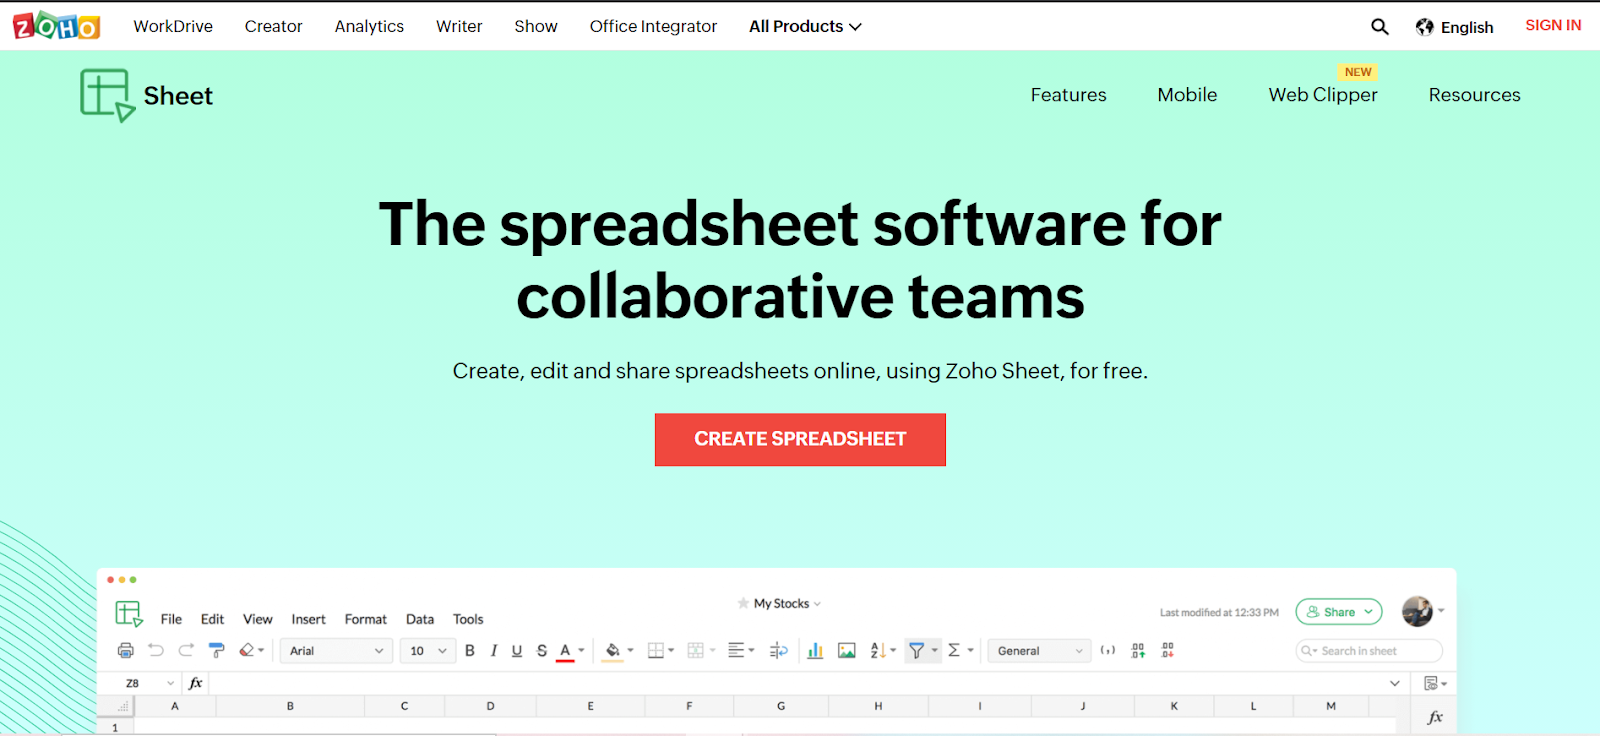The height and width of the screenshot is (736, 1600).
Task: Click the undo arrow
Action: pyautogui.click(x=156, y=650)
